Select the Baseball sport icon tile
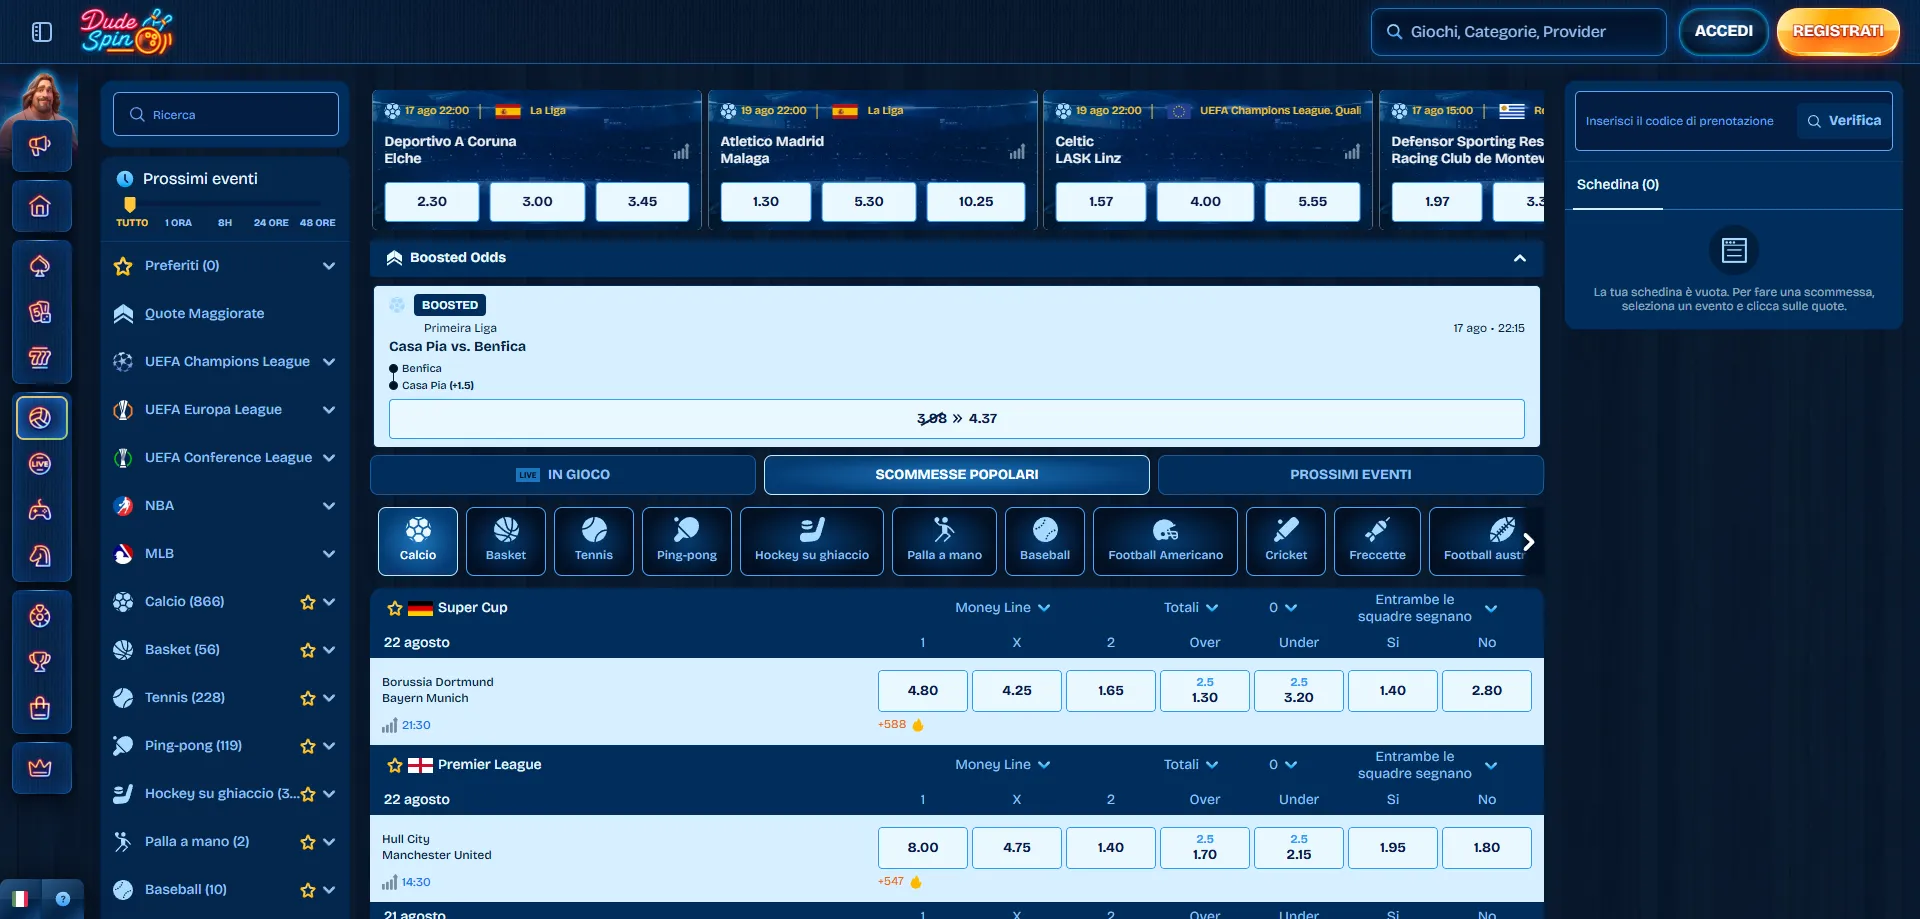Image resolution: width=1920 pixels, height=919 pixels. (1045, 541)
